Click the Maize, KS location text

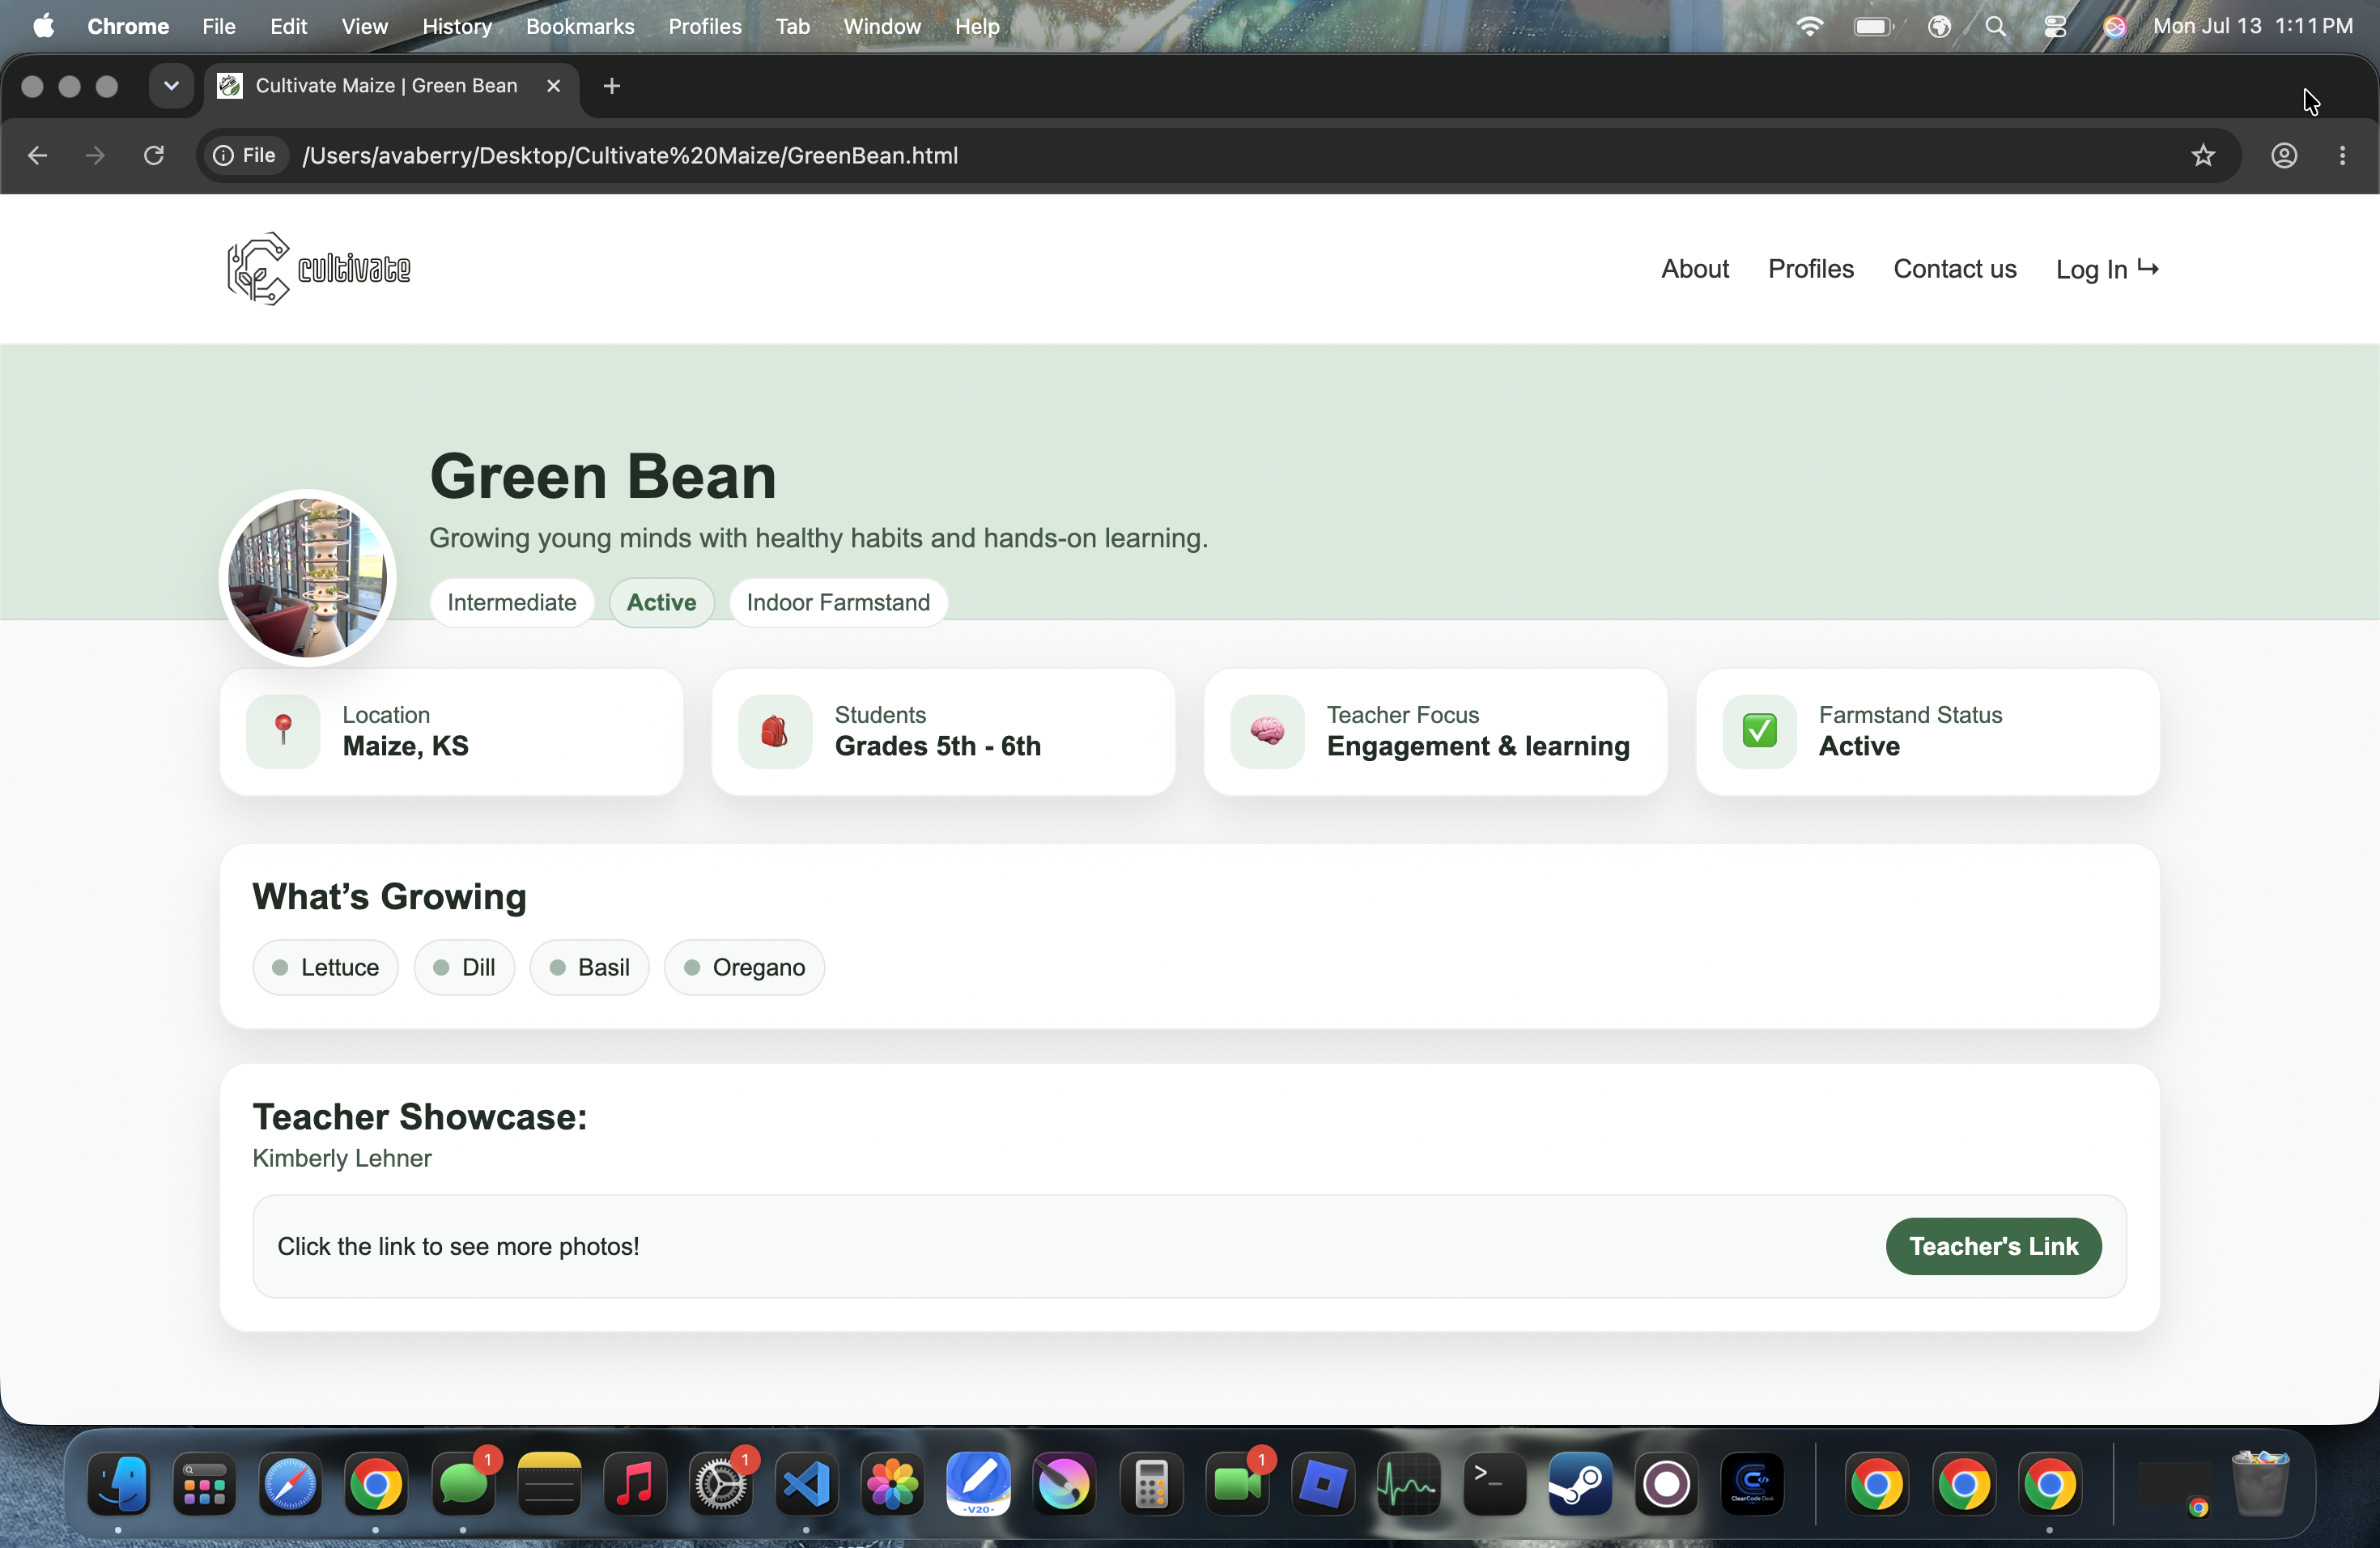tap(406, 746)
